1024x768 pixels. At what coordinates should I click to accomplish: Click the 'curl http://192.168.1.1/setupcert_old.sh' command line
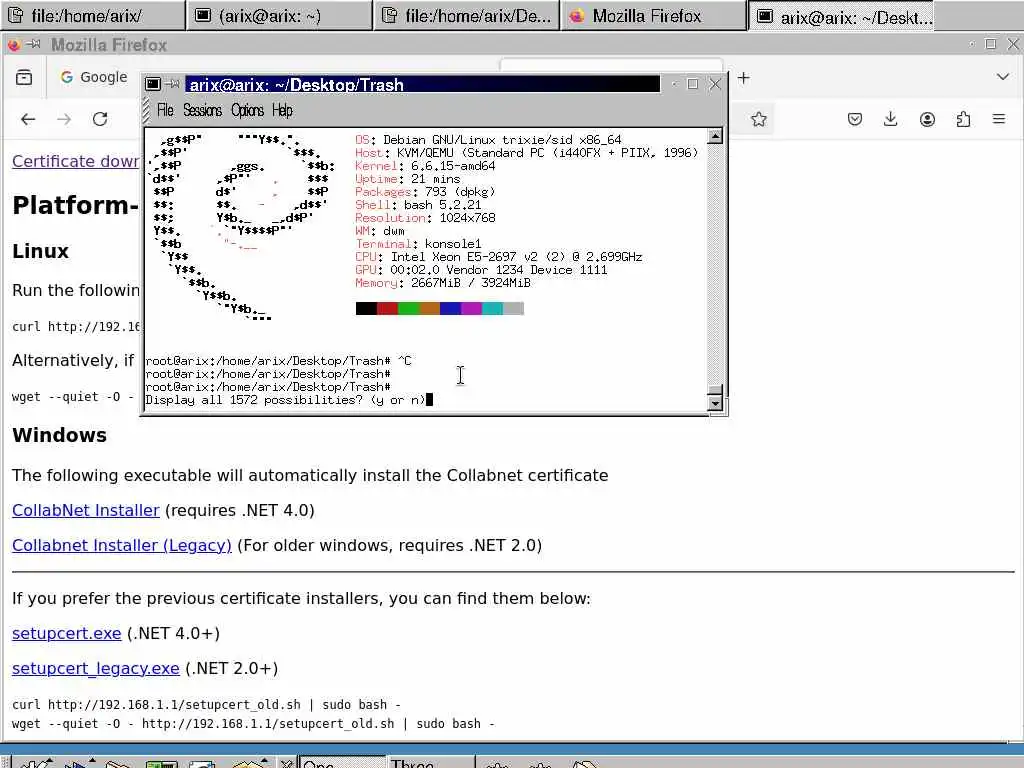206,705
